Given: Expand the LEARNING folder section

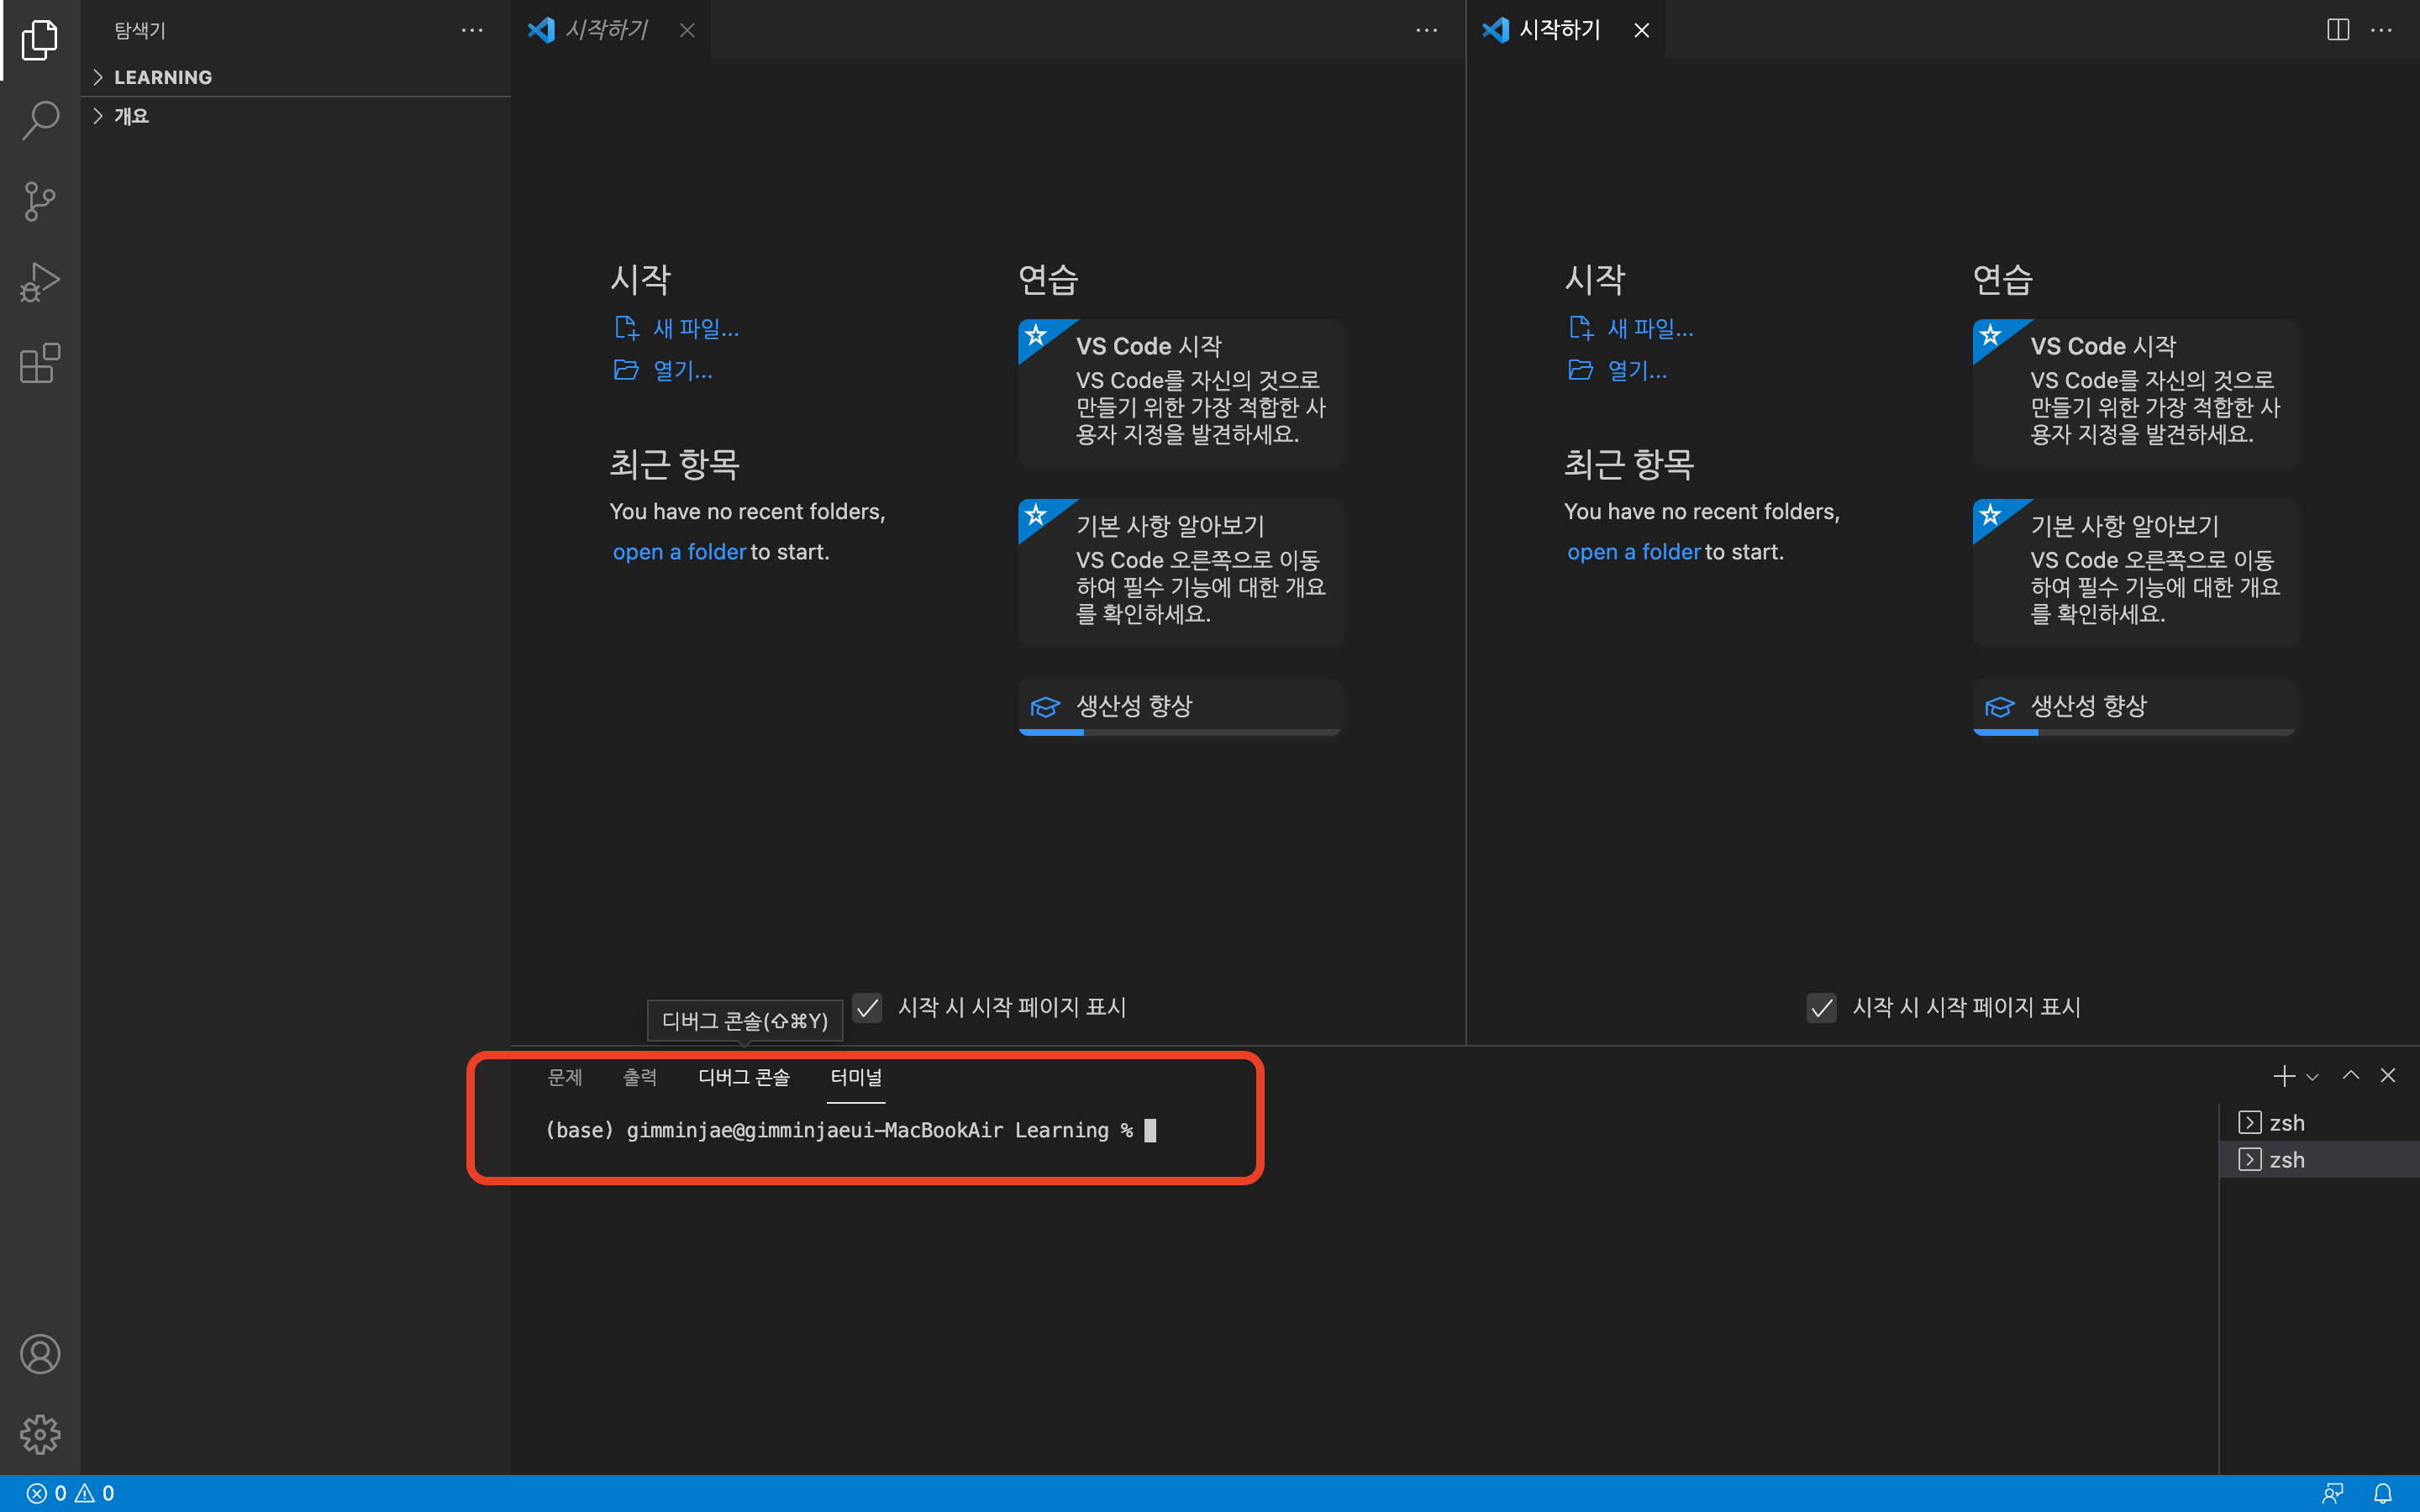Looking at the screenshot, I should (x=162, y=77).
